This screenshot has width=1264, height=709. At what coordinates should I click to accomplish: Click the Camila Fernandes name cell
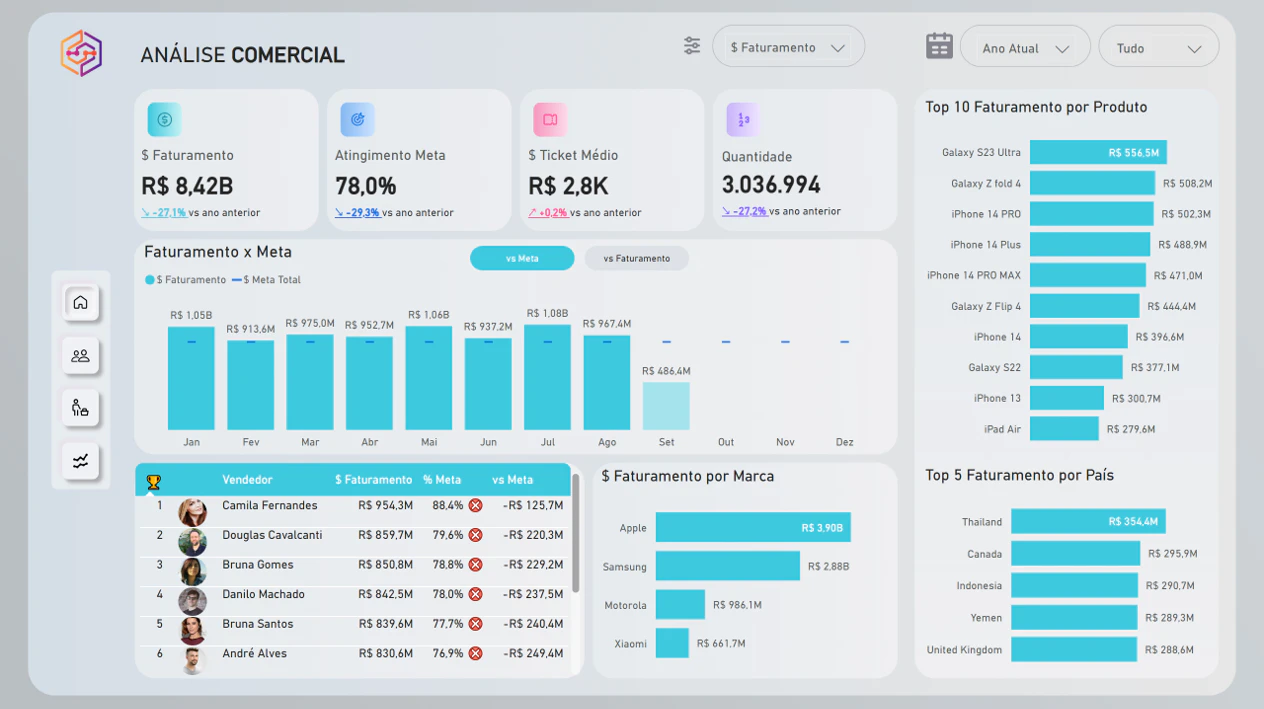pyautogui.click(x=270, y=506)
